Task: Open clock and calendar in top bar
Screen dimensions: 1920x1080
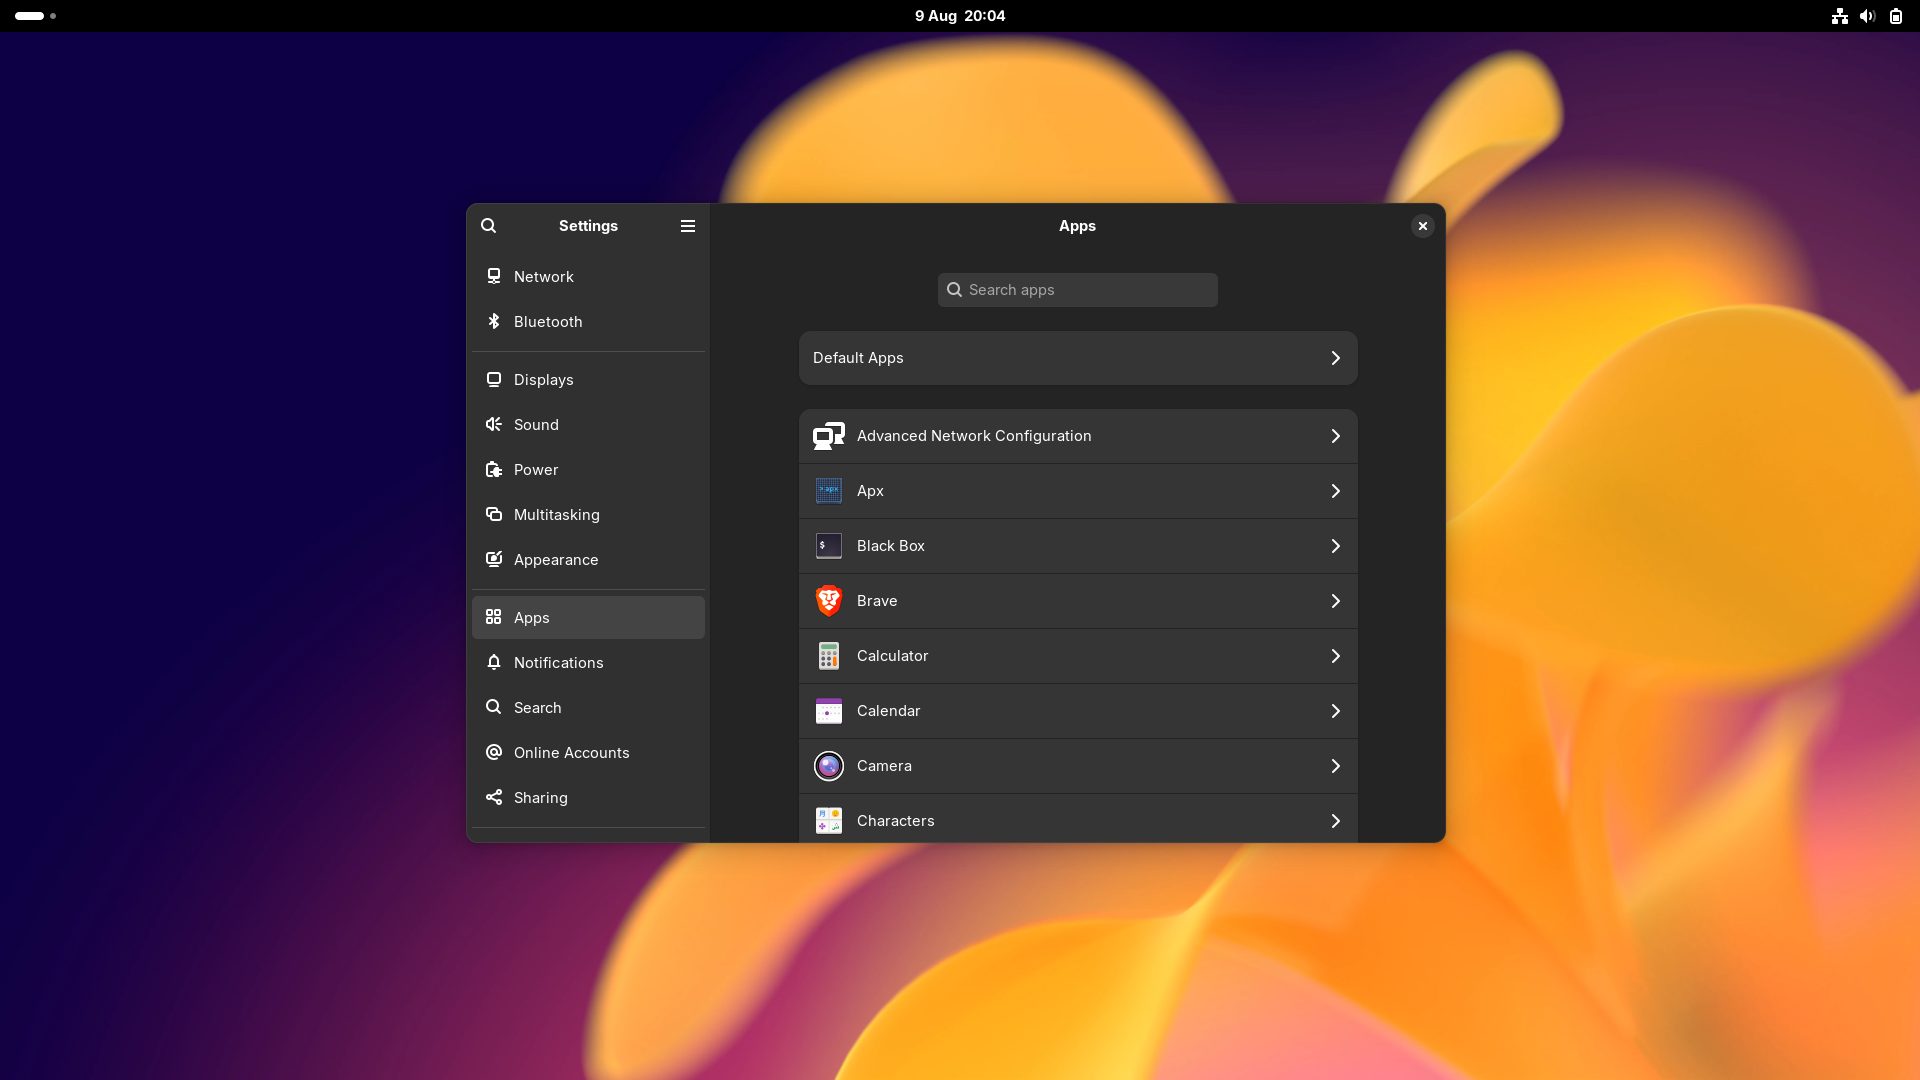Action: (960, 16)
